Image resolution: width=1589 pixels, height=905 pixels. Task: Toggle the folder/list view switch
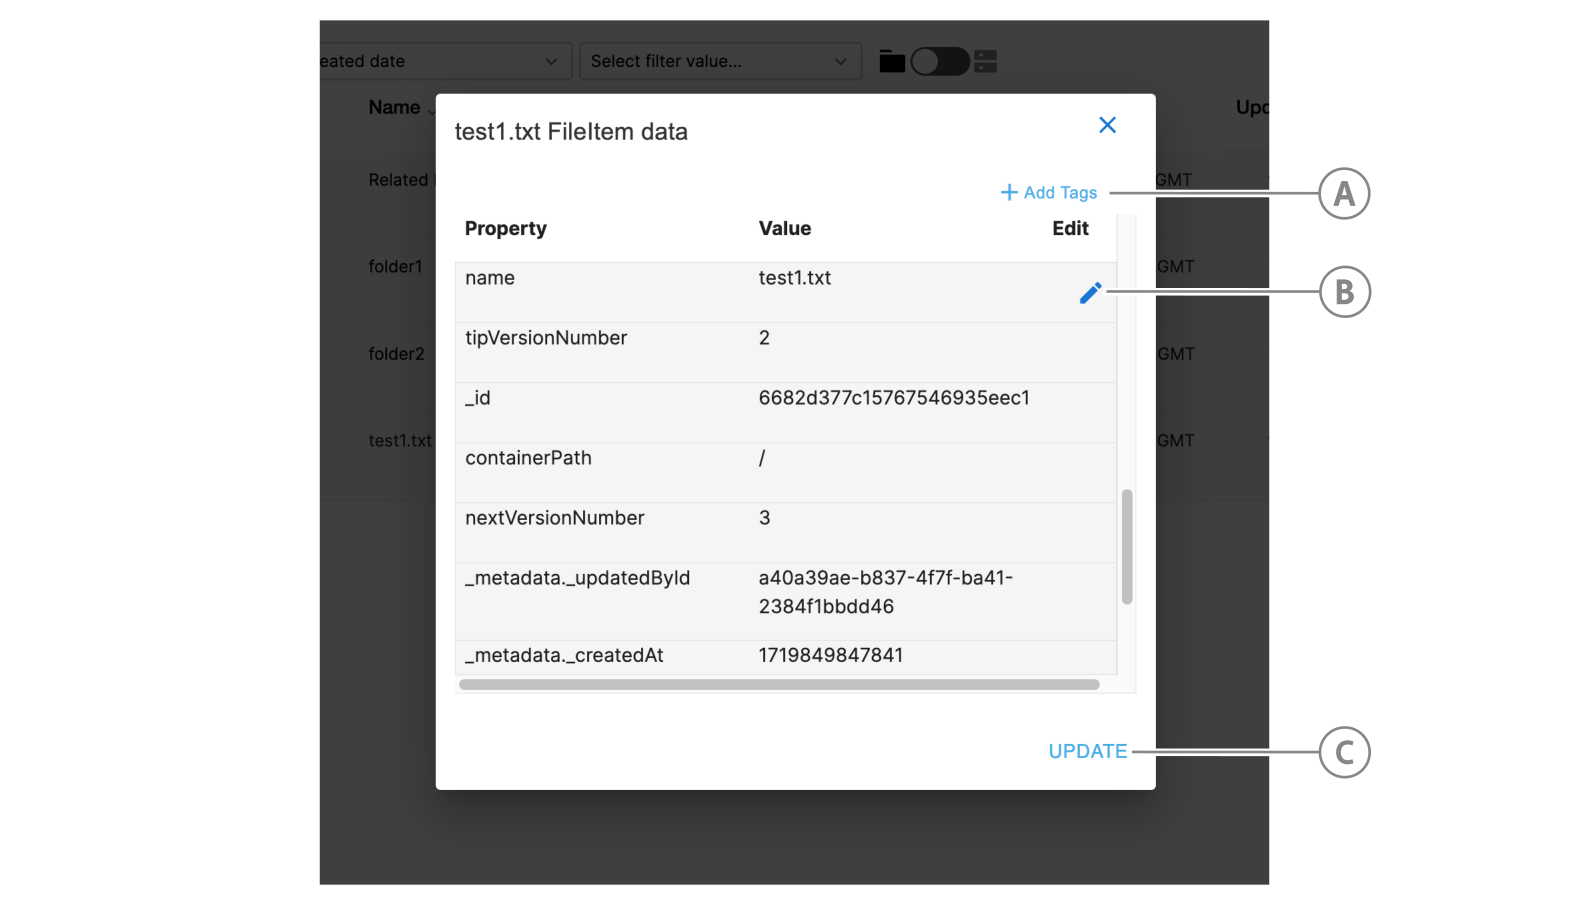coord(940,62)
